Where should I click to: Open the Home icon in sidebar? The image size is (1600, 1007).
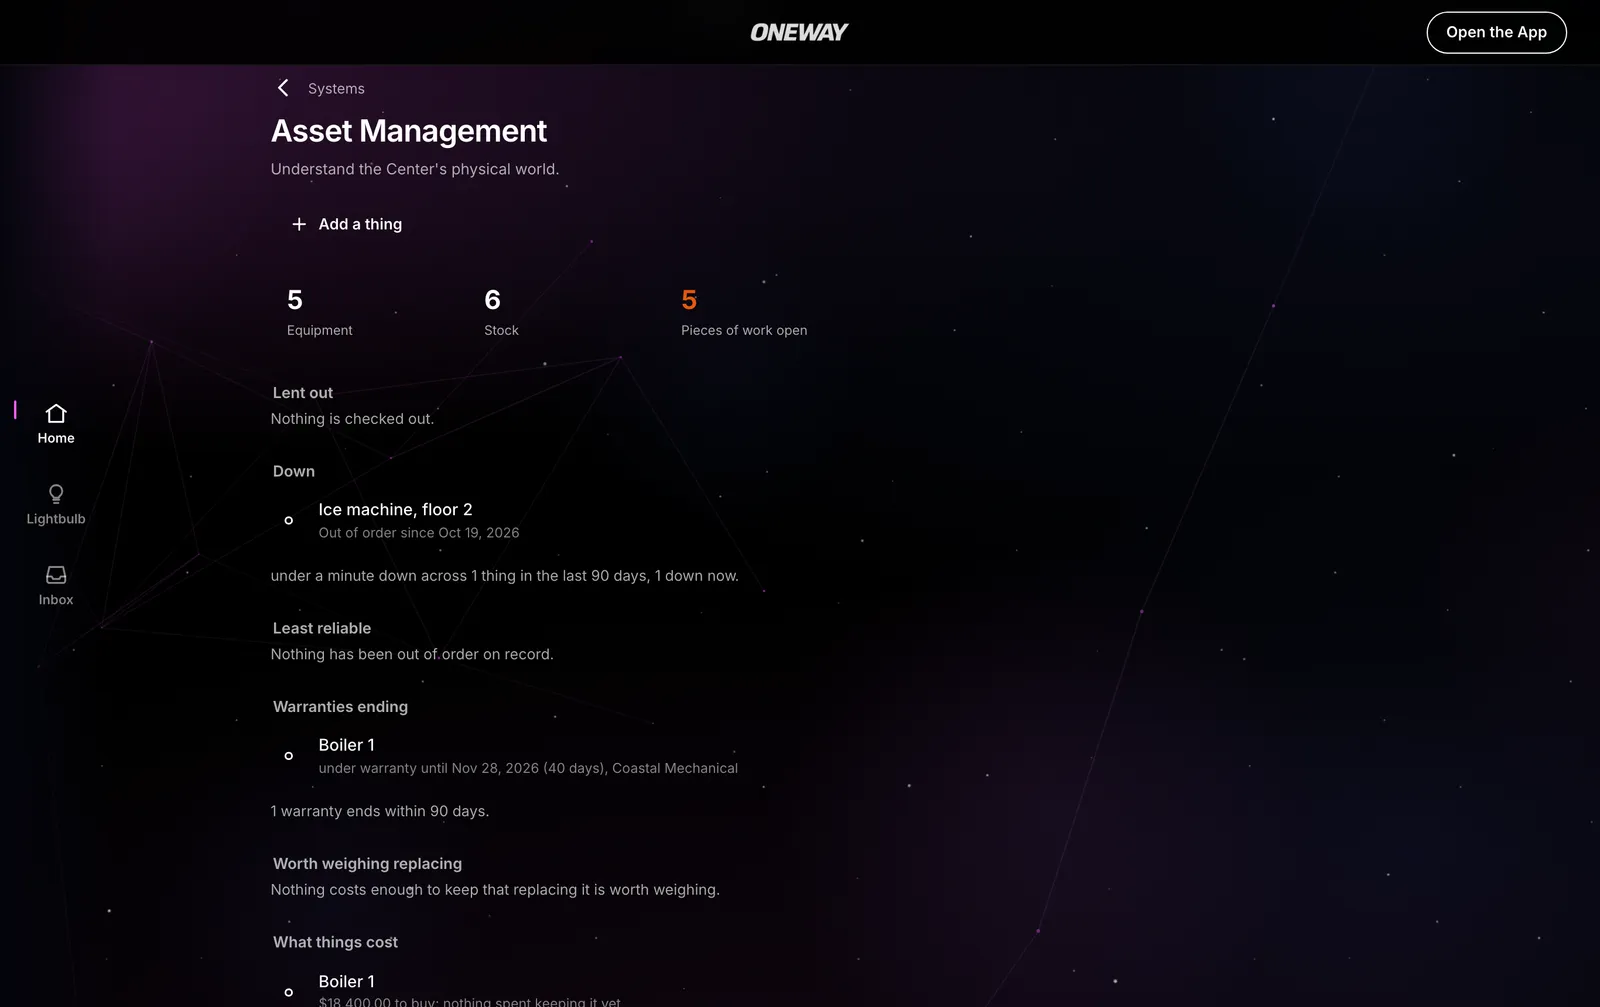click(56, 413)
